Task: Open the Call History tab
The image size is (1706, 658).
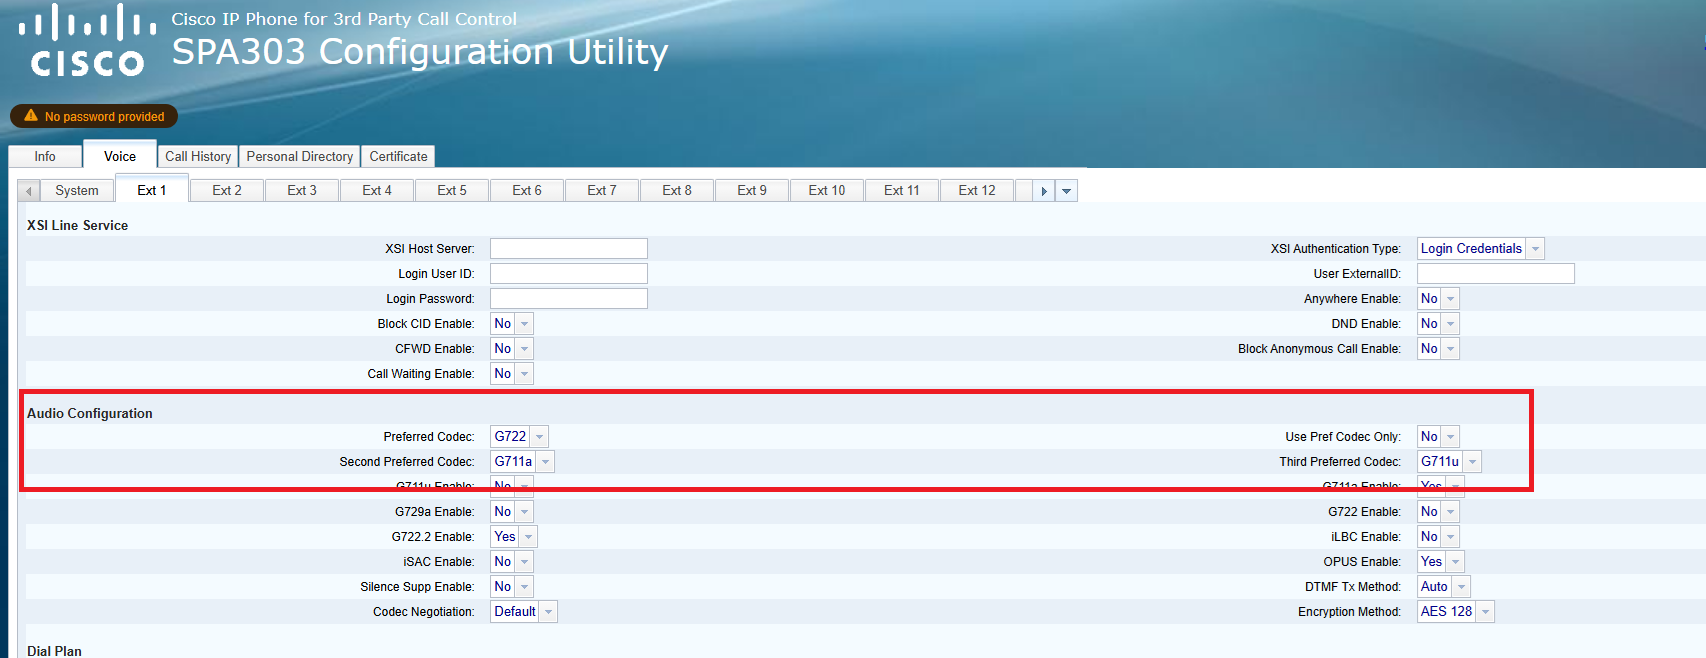Action: coord(198,156)
